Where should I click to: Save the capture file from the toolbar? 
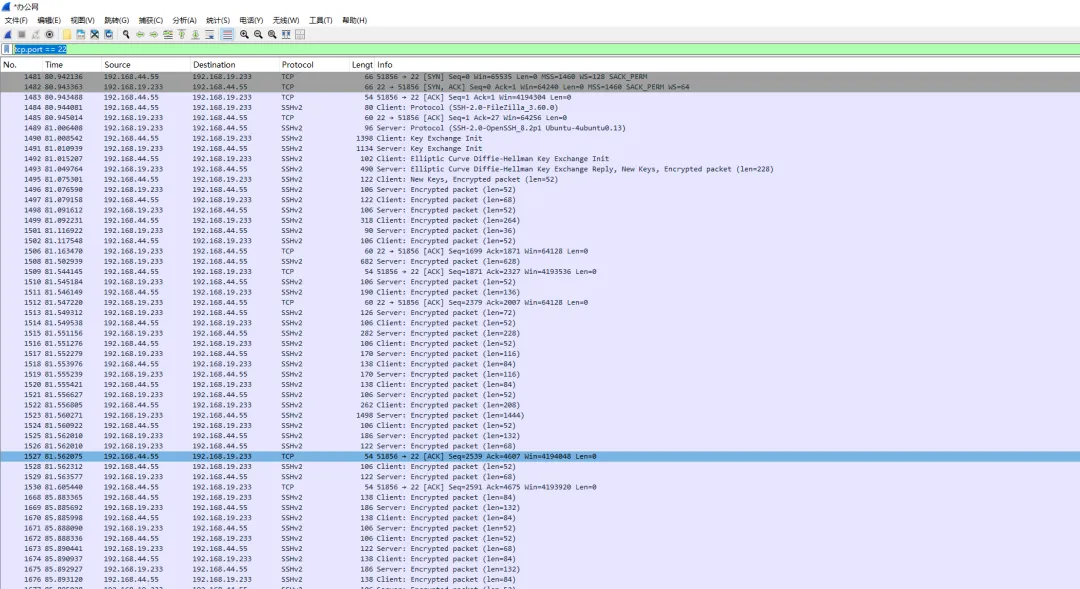[x=81, y=34]
